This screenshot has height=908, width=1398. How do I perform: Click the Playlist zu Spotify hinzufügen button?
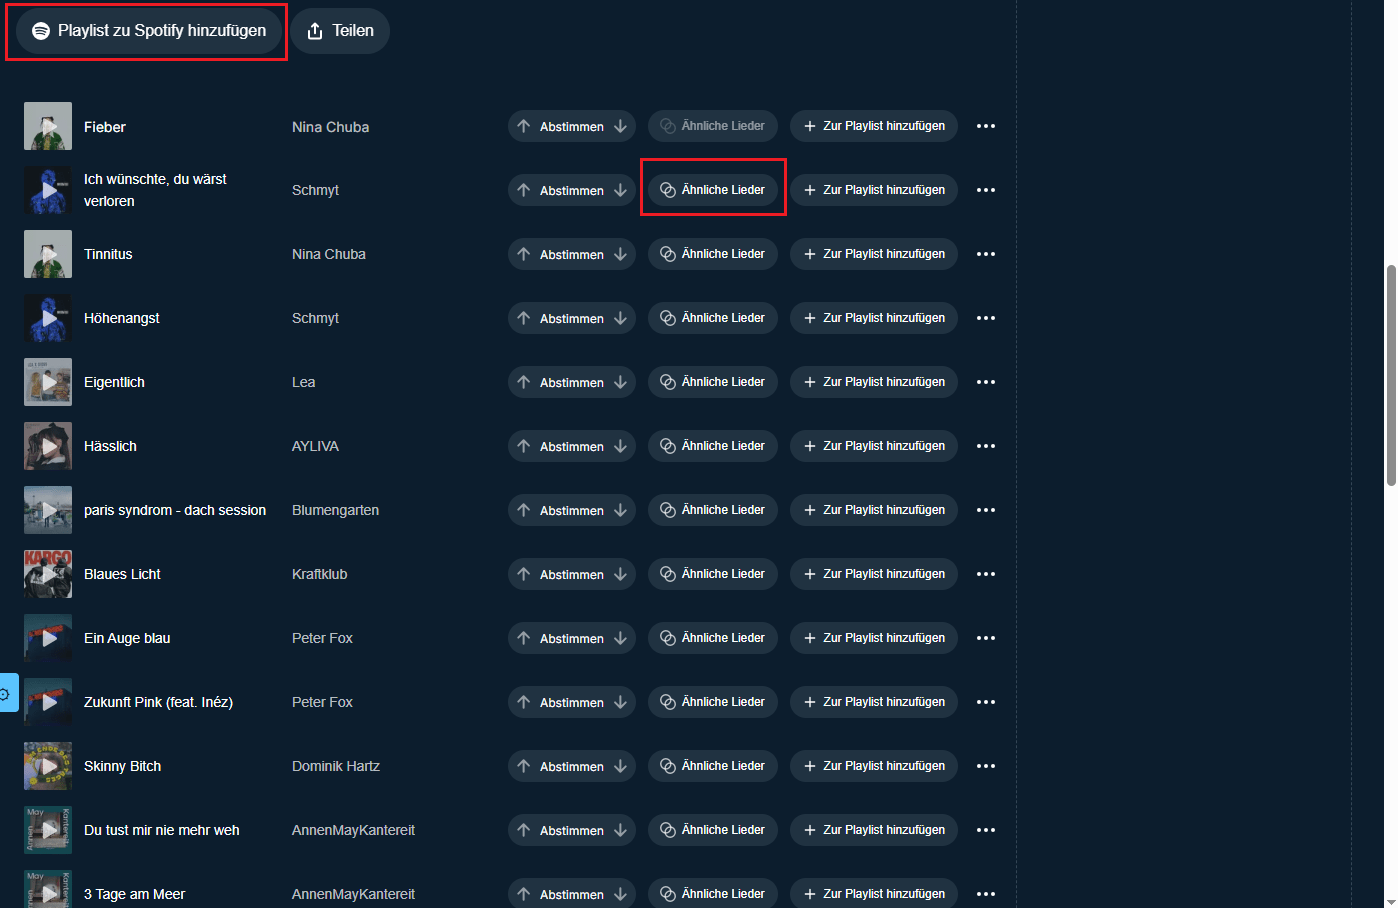(146, 30)
